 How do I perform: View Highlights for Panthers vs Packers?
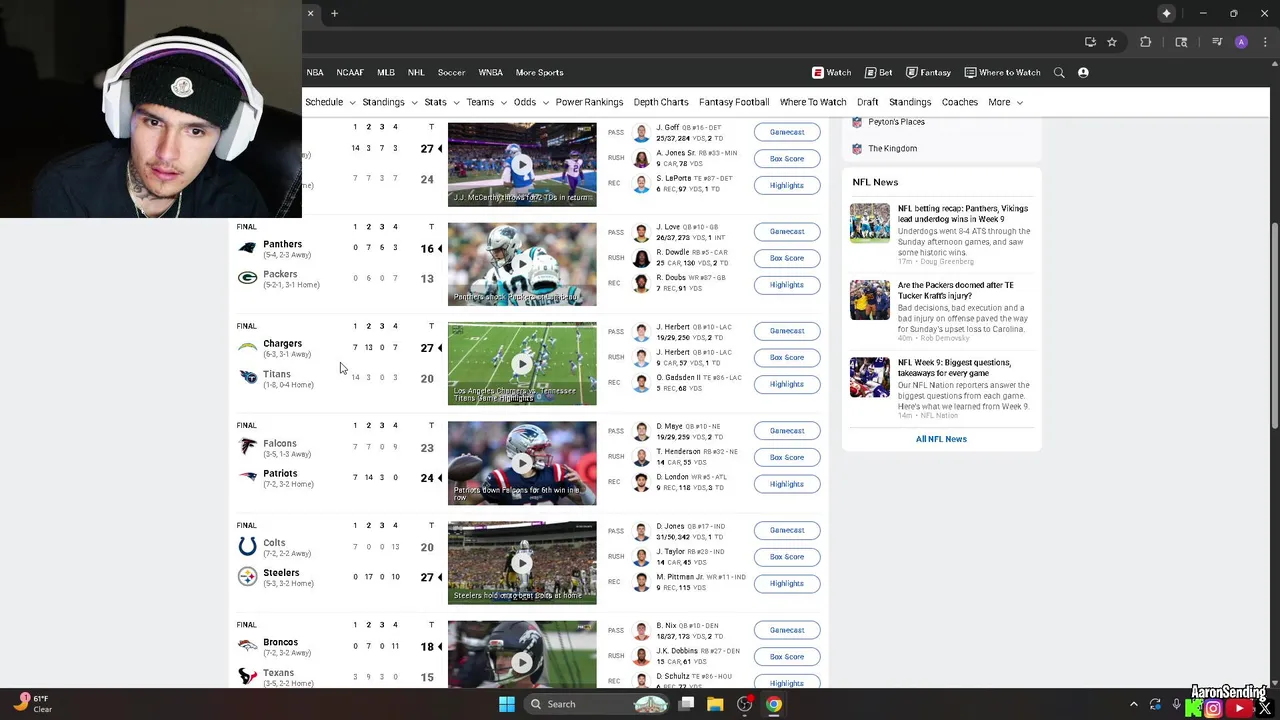[x=787, y=285]
